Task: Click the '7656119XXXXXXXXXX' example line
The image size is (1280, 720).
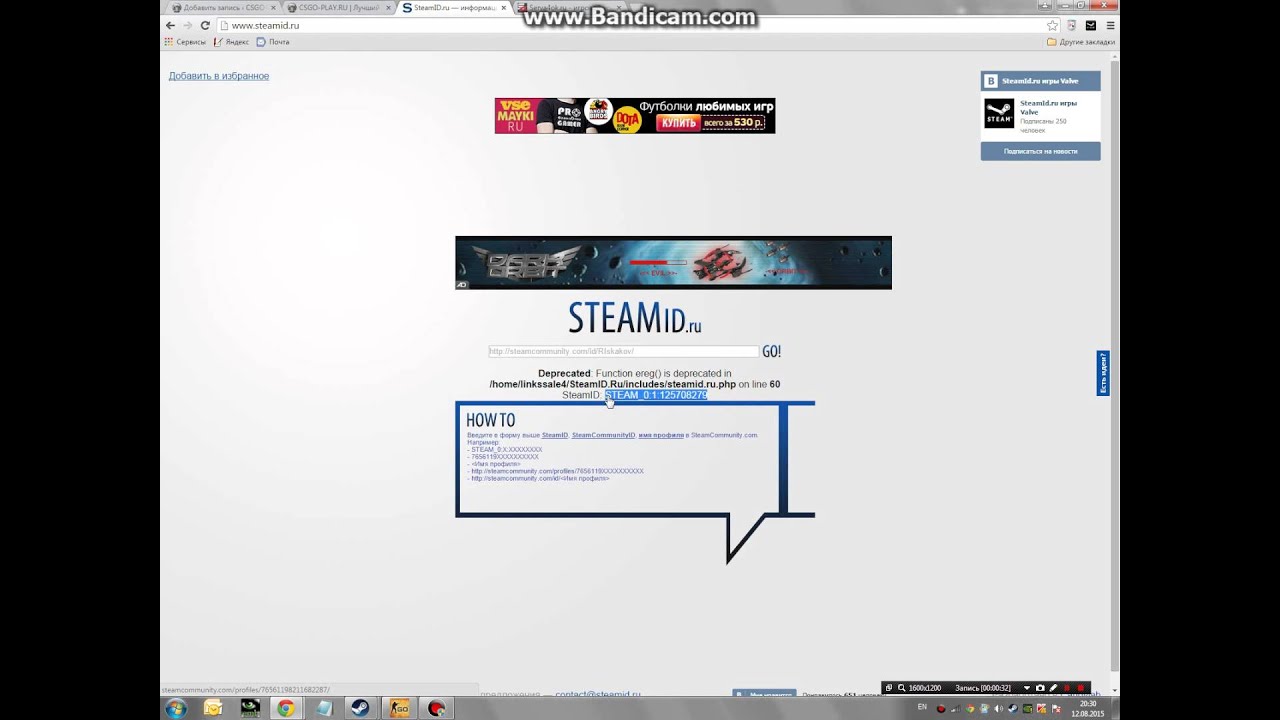Action: [x=503, y=457]
